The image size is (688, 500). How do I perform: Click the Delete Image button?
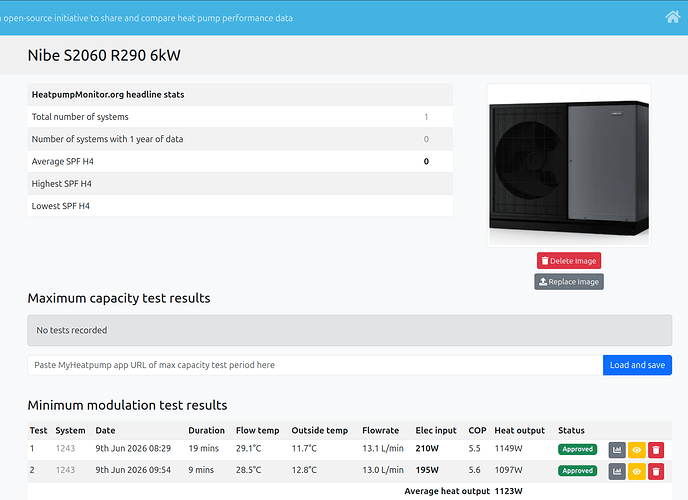(569, 261)
